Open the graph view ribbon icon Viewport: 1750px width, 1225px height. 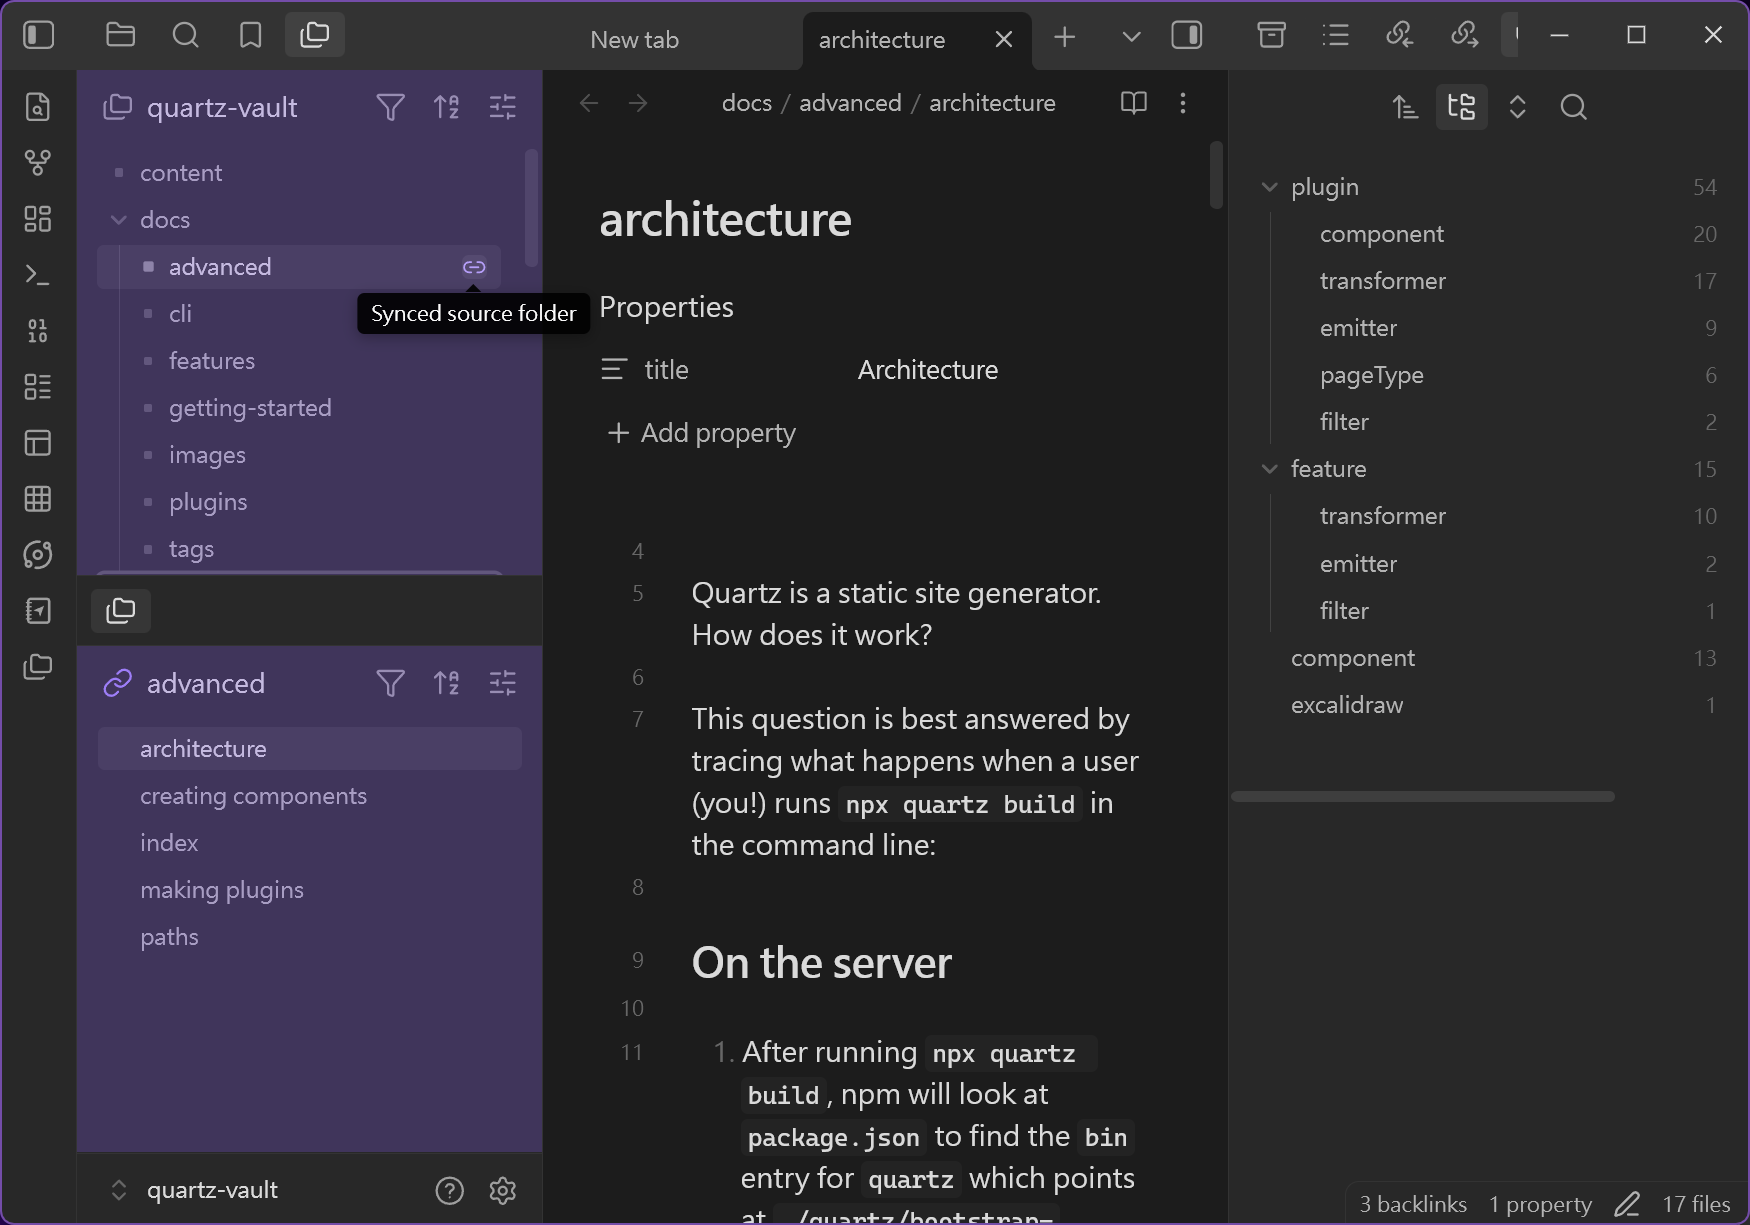click(38, 163)
